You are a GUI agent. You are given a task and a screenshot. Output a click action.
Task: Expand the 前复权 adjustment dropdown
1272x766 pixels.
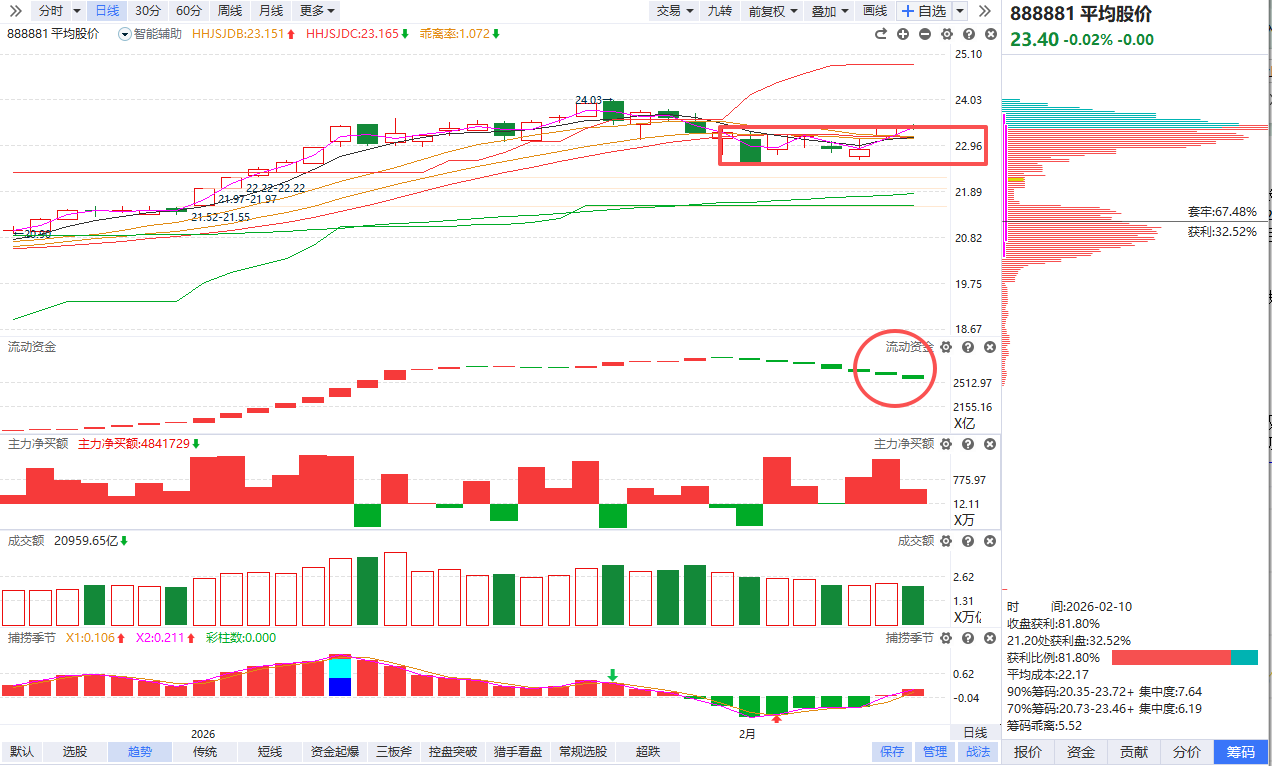(x=774, y=10)
